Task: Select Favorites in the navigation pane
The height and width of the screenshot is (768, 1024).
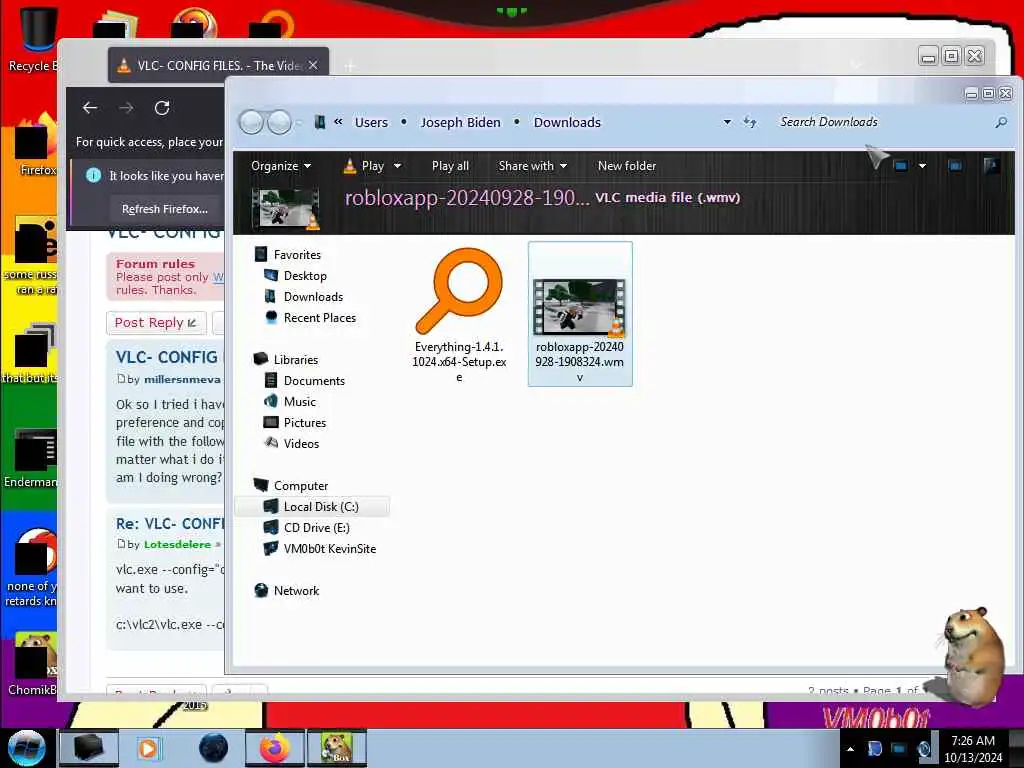Action: [297, 255]
